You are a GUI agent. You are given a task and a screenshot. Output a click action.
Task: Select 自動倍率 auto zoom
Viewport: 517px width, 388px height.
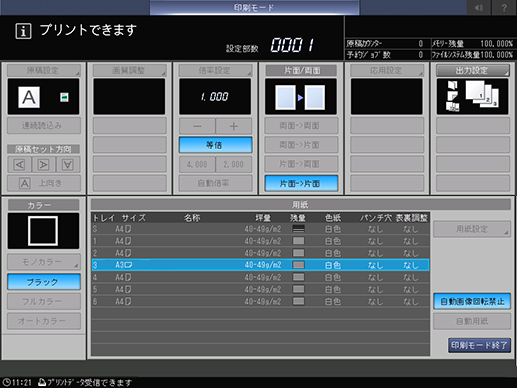click(215, 183)
